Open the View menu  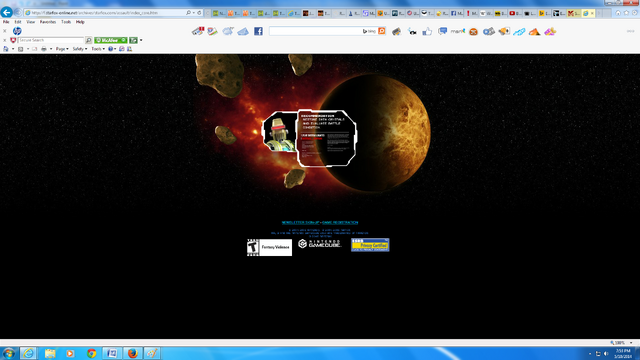(x=31, y=22)
